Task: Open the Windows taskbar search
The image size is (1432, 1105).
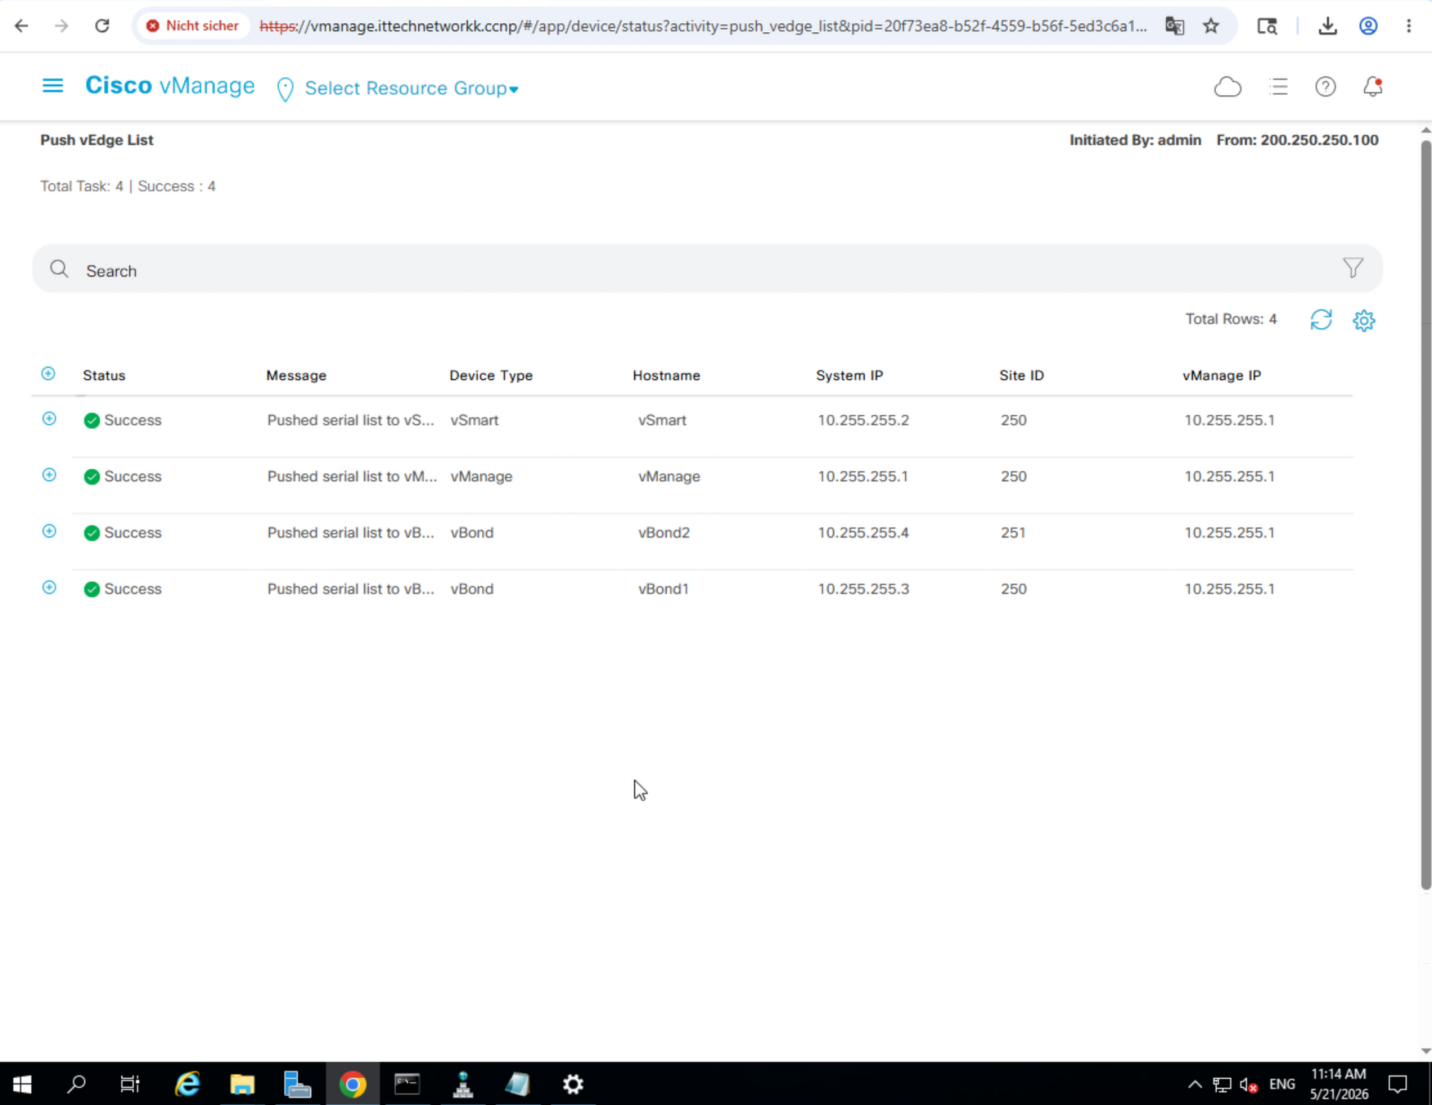Action: point(76,1084)
